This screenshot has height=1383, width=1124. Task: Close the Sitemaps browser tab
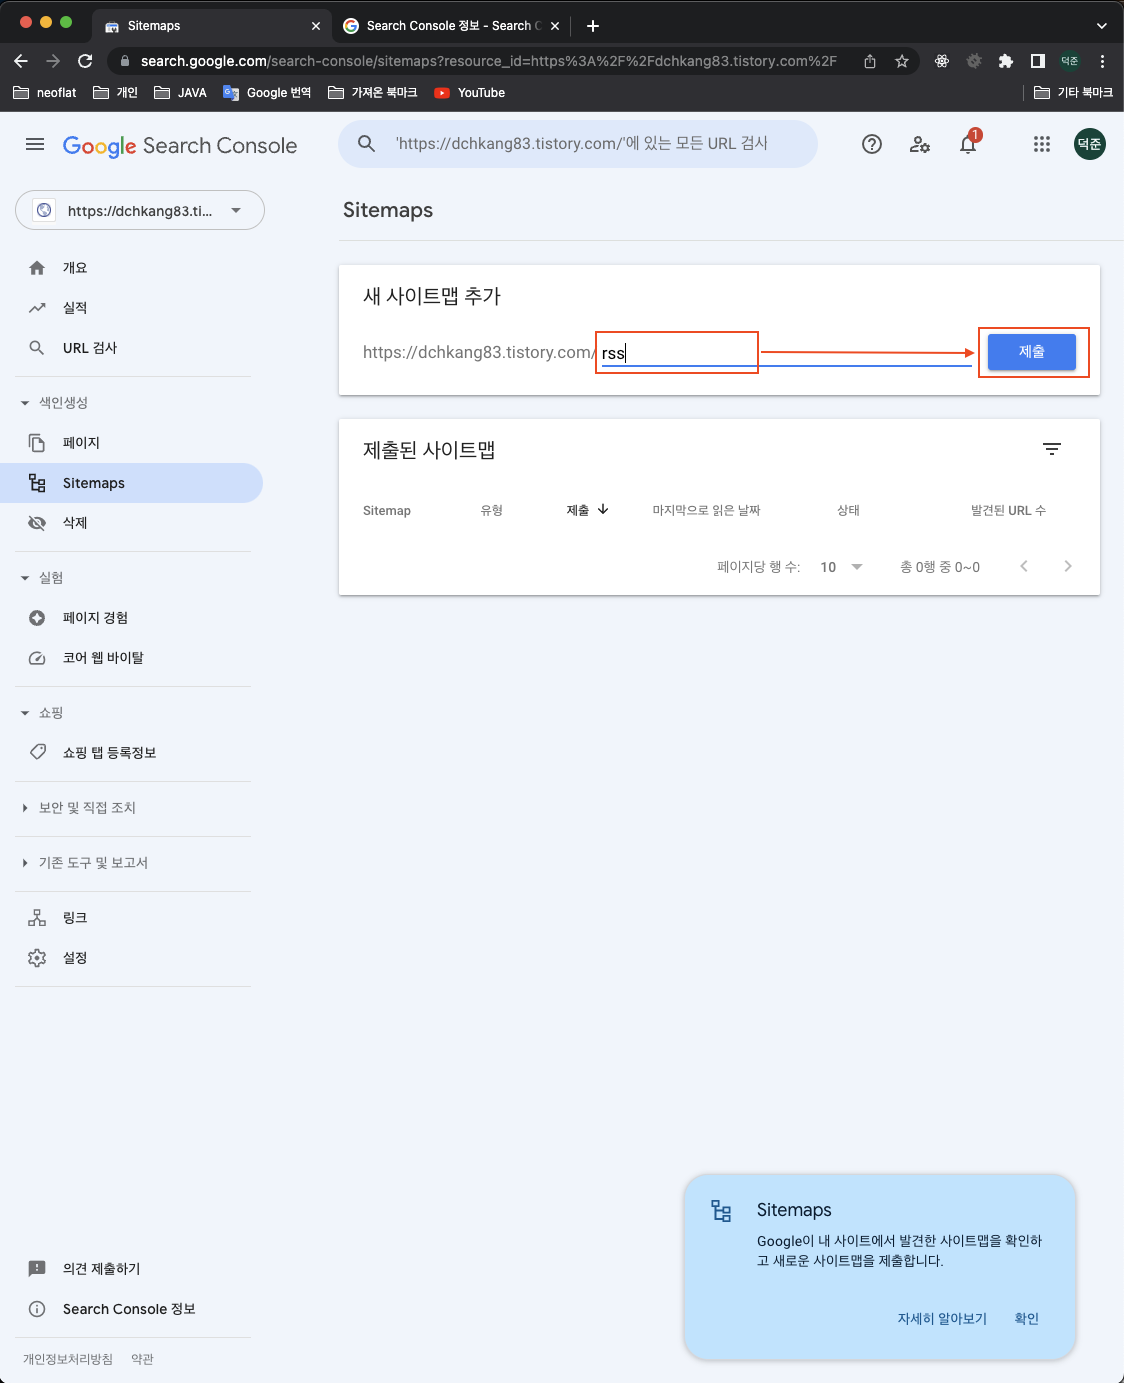[x=316, y=26]
